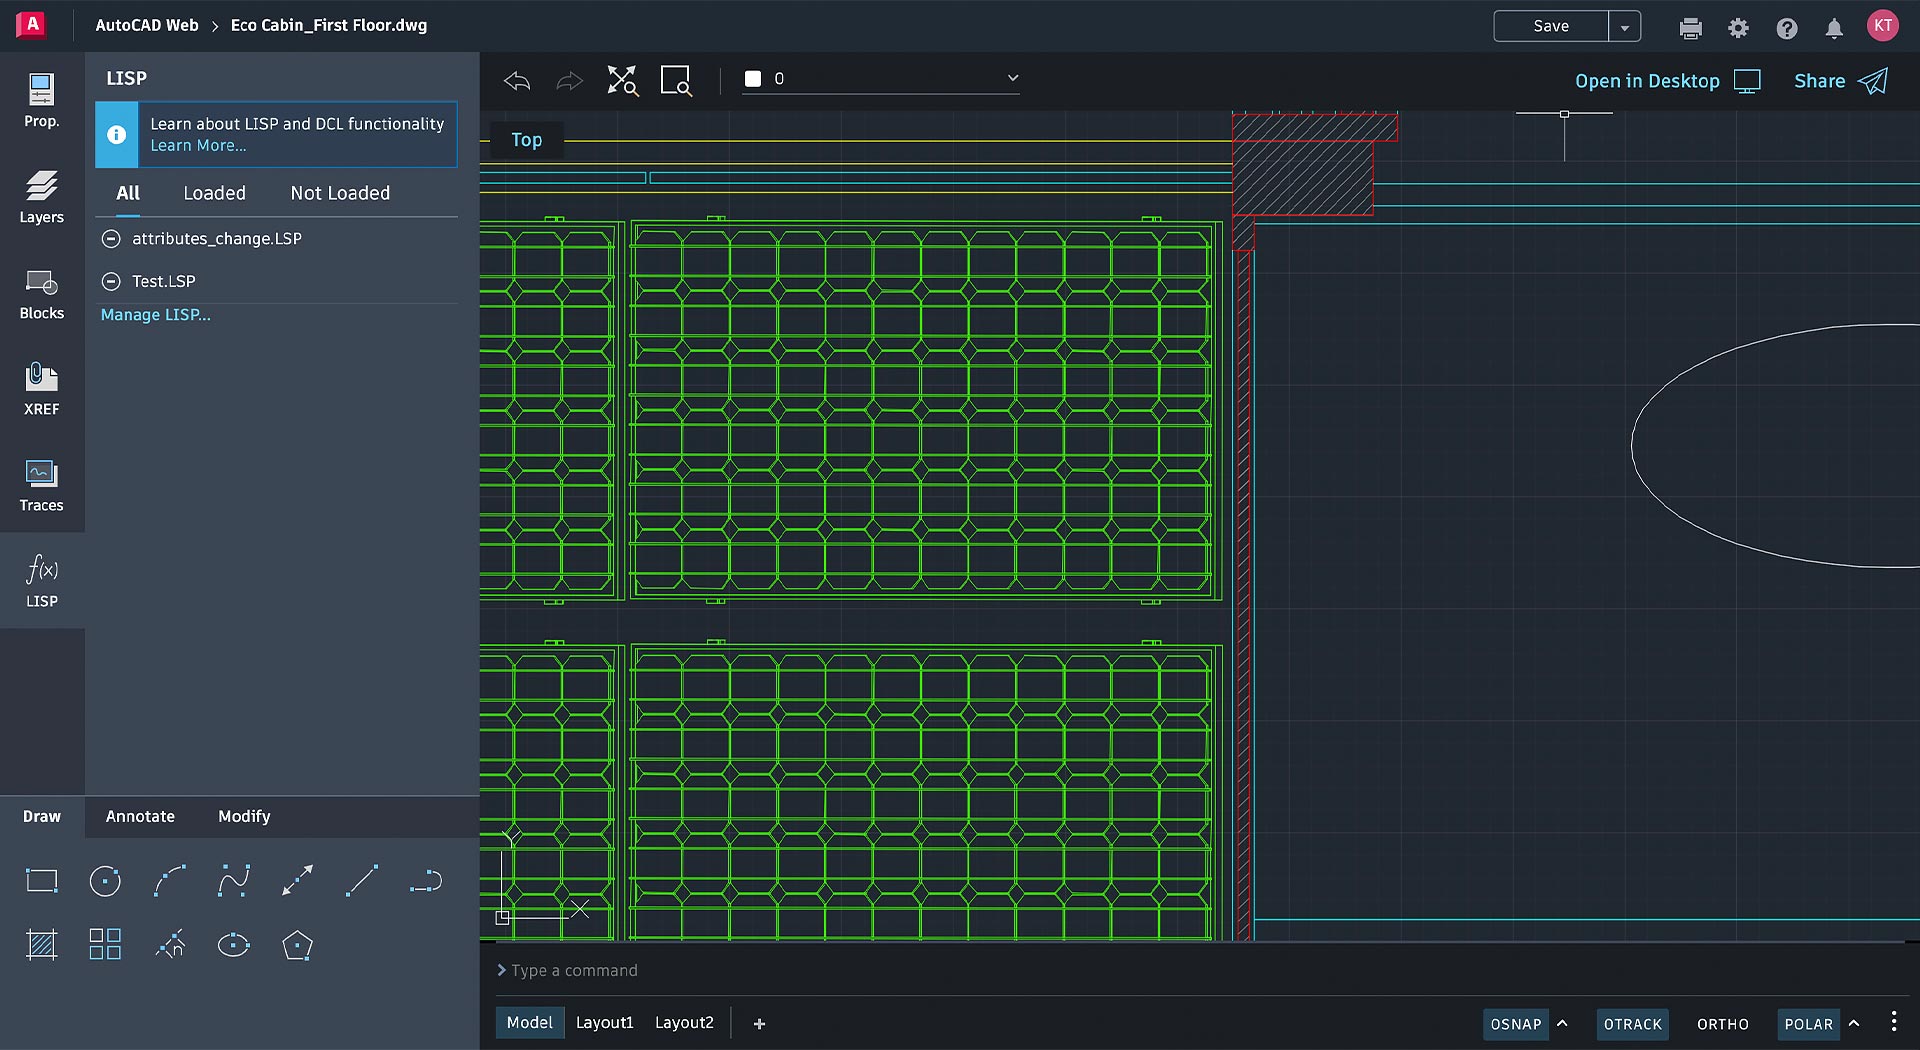Image resolution: width=1920 pixels, height=1050 pixels.
Task: Click the Zoom Extents icon
Action: point(622,80)
